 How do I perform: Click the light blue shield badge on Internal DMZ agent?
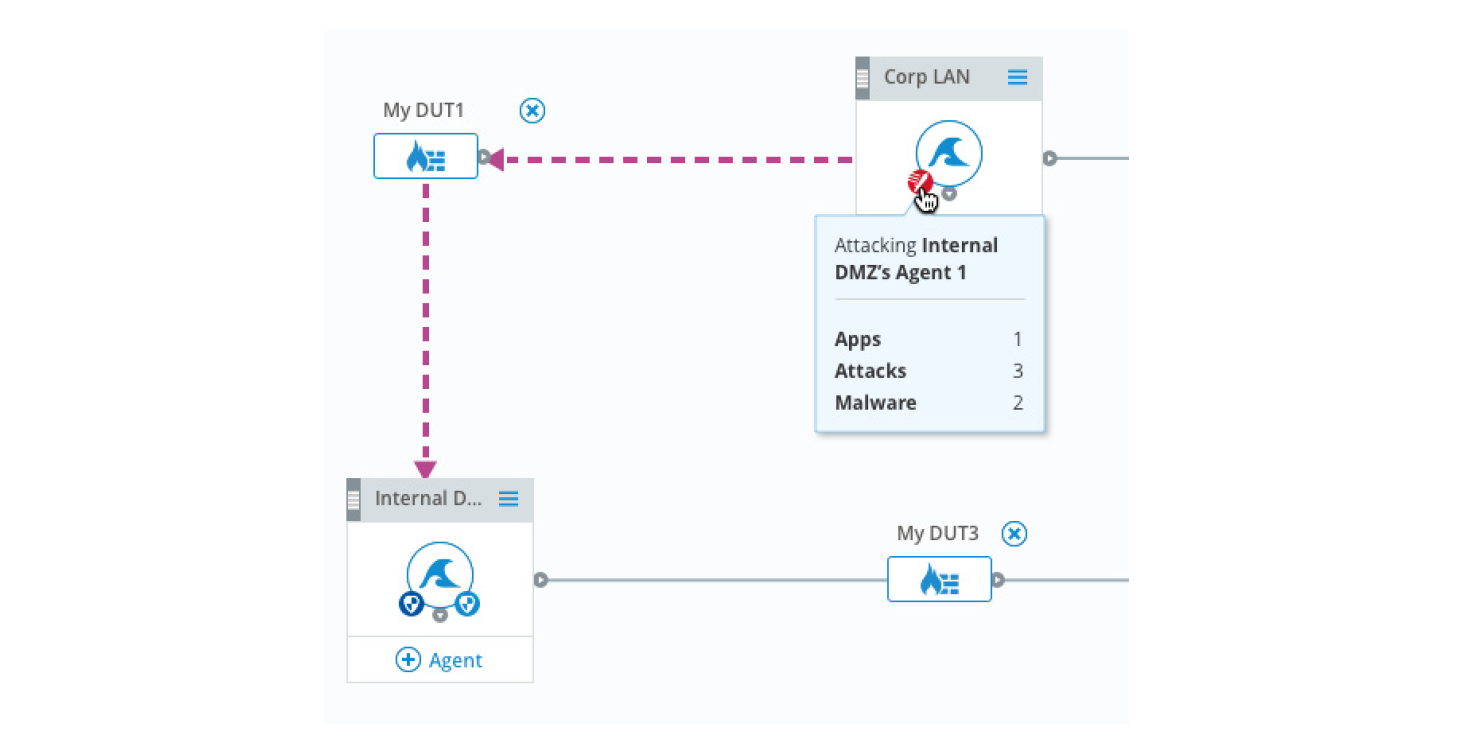tap(468, 603)
